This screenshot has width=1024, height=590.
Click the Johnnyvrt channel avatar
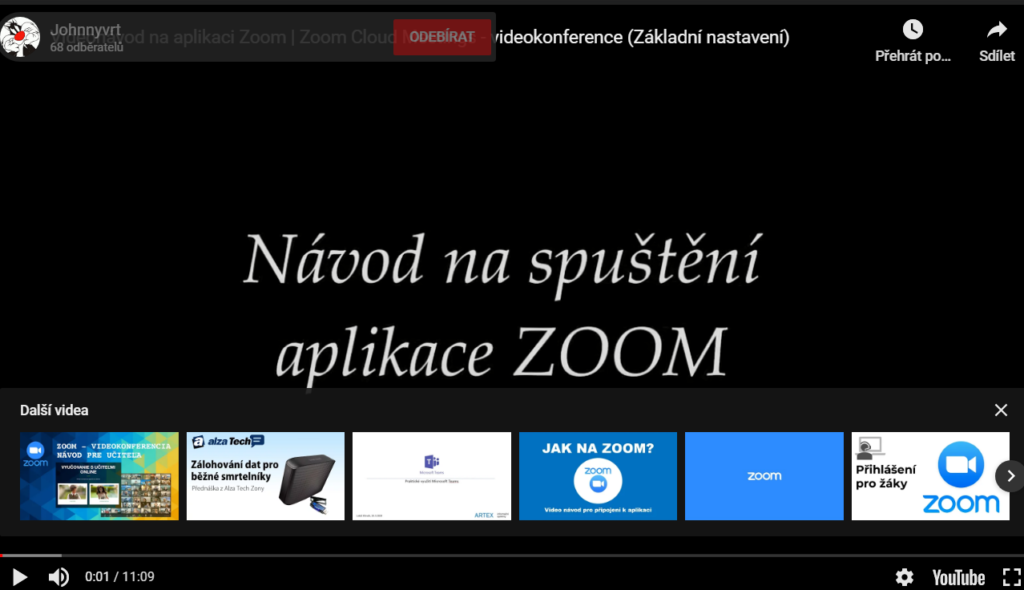tap(20, 37)
